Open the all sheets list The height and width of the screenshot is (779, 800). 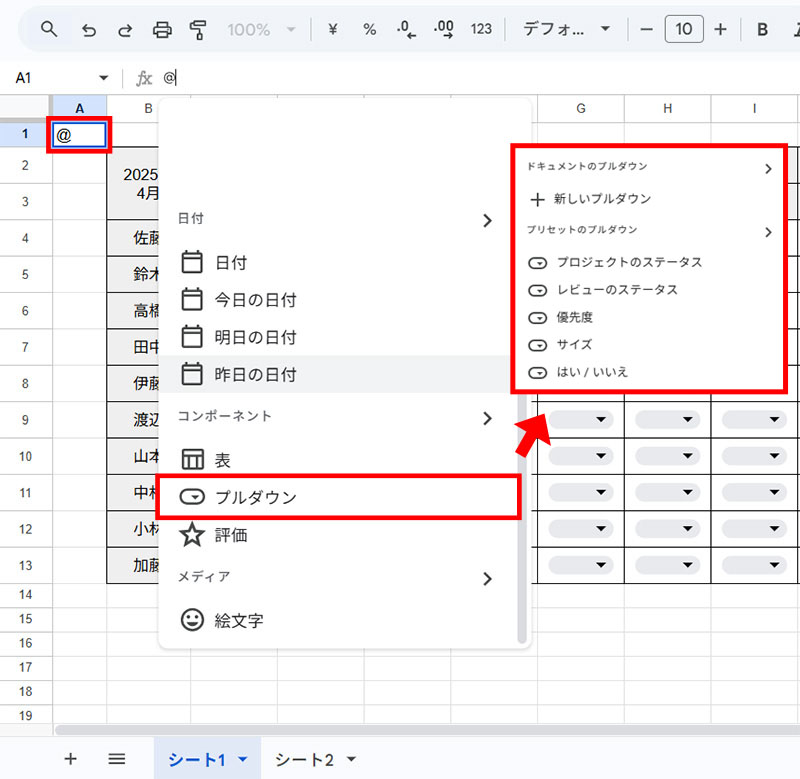coord(117,759)
